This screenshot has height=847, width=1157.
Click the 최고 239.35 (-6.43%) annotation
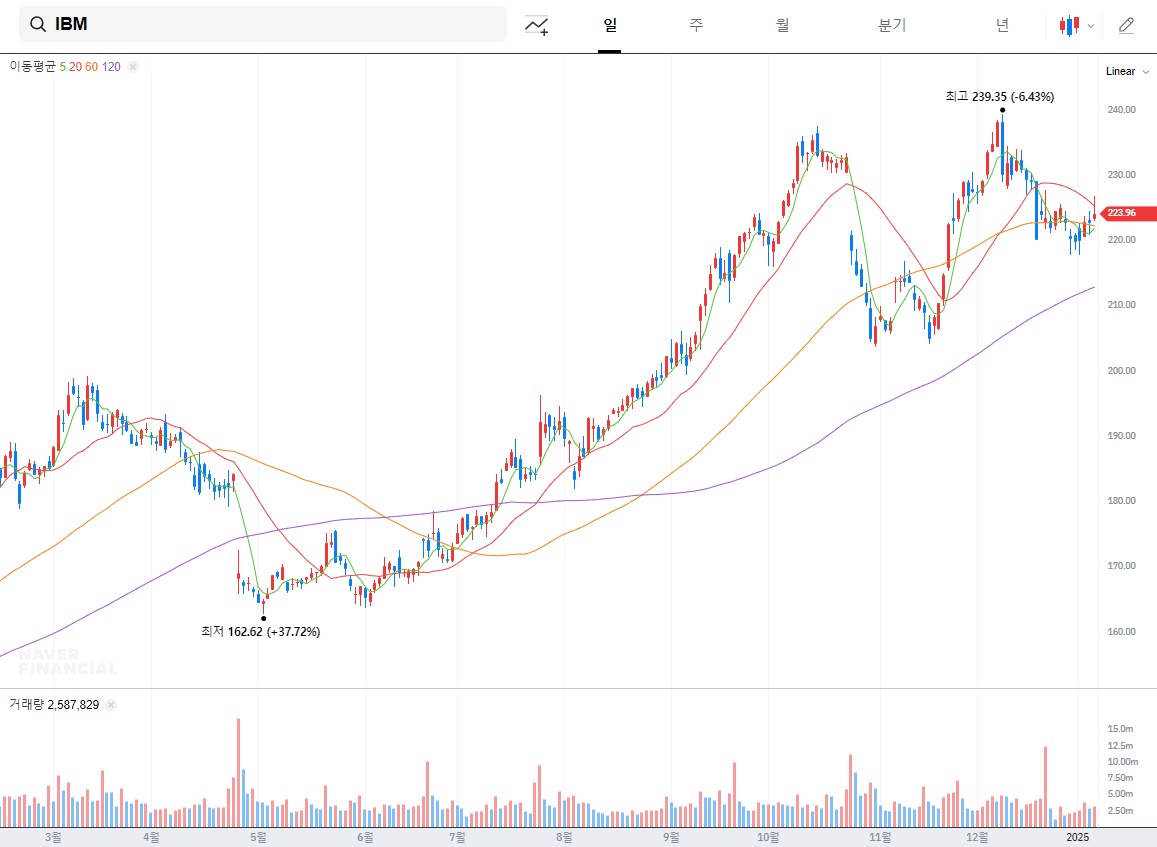1000,97
